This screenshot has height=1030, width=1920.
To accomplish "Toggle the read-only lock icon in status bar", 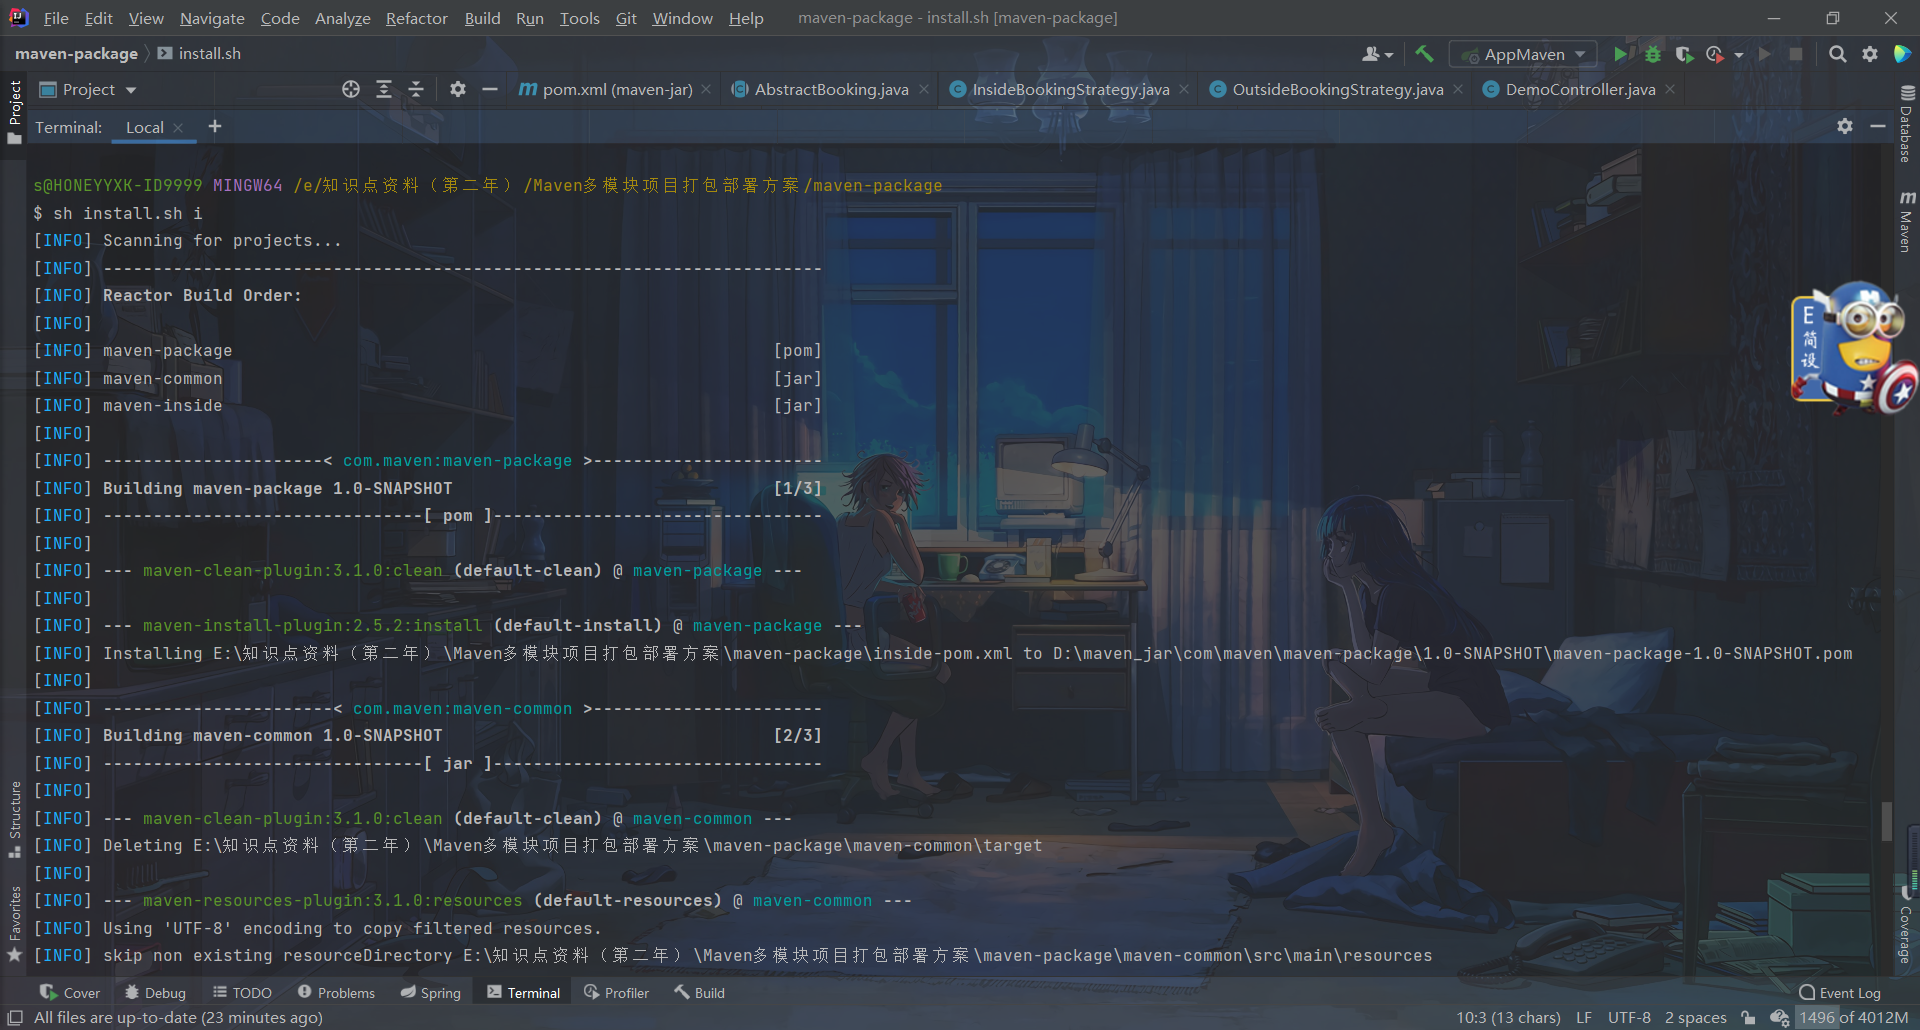I will 1748,1017.
